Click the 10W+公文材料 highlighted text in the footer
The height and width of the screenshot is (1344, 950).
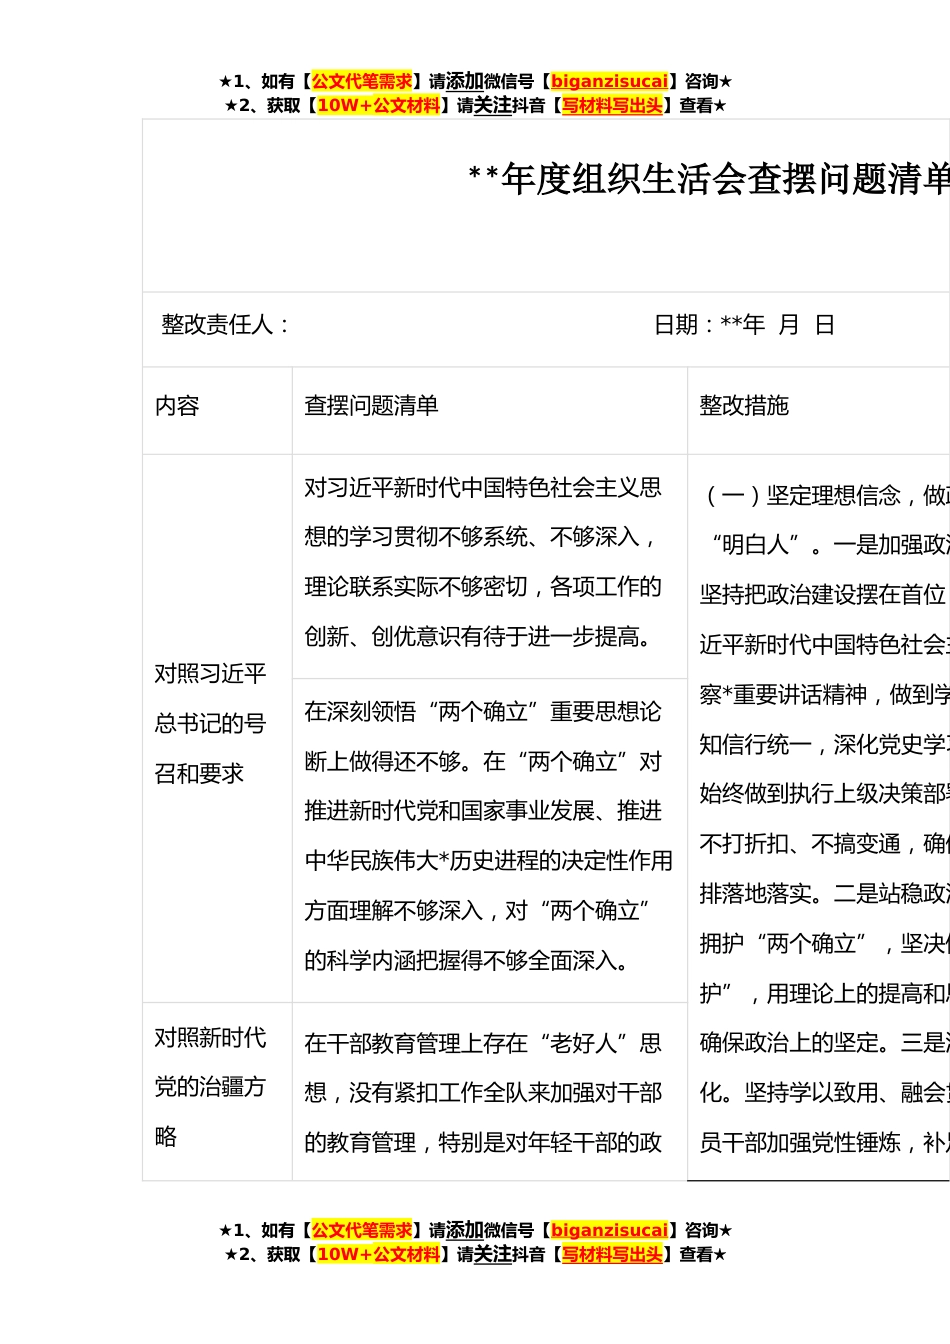coord(378,1255)
